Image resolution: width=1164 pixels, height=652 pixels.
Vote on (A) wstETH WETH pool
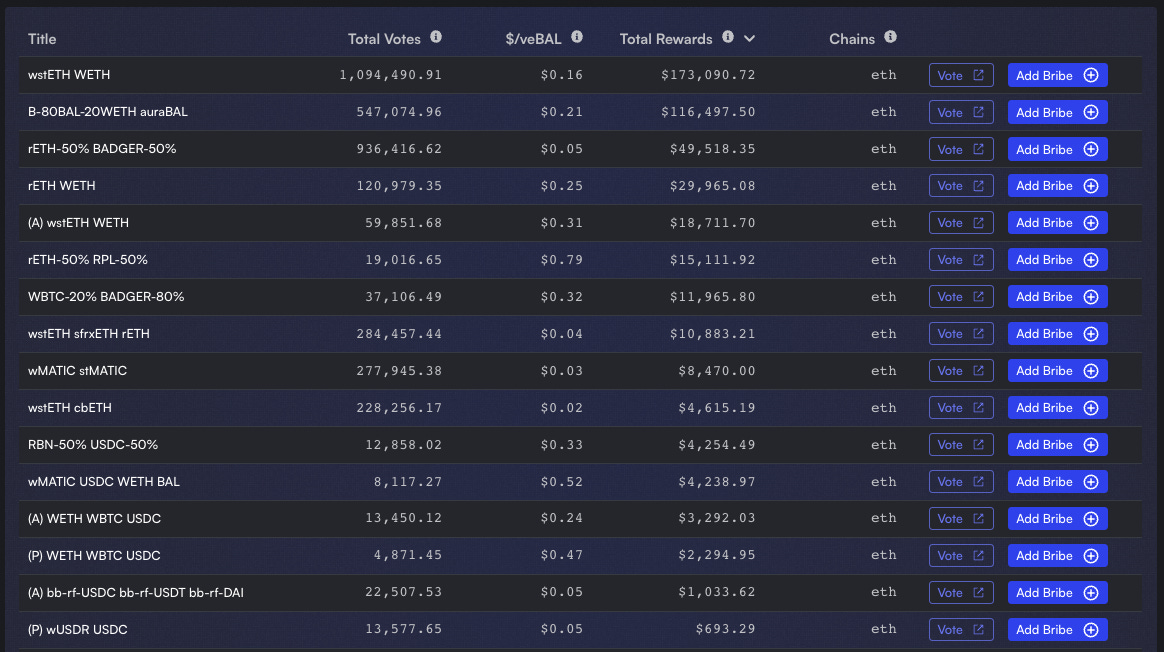961,223
